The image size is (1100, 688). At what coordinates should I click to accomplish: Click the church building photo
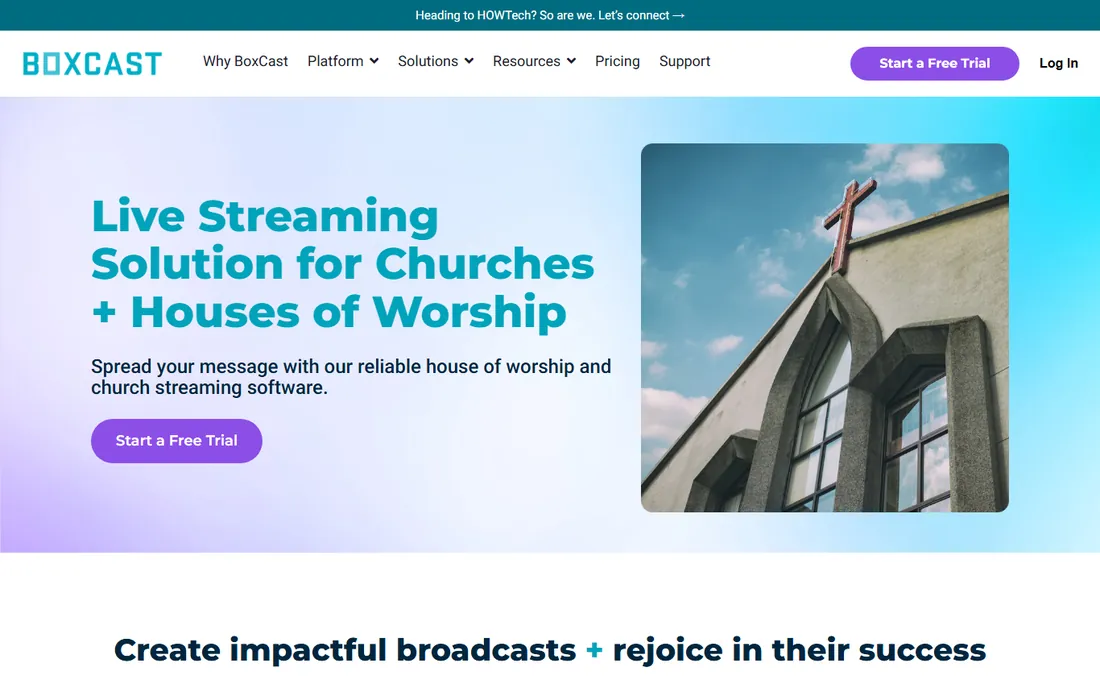(x=825, y=328)
